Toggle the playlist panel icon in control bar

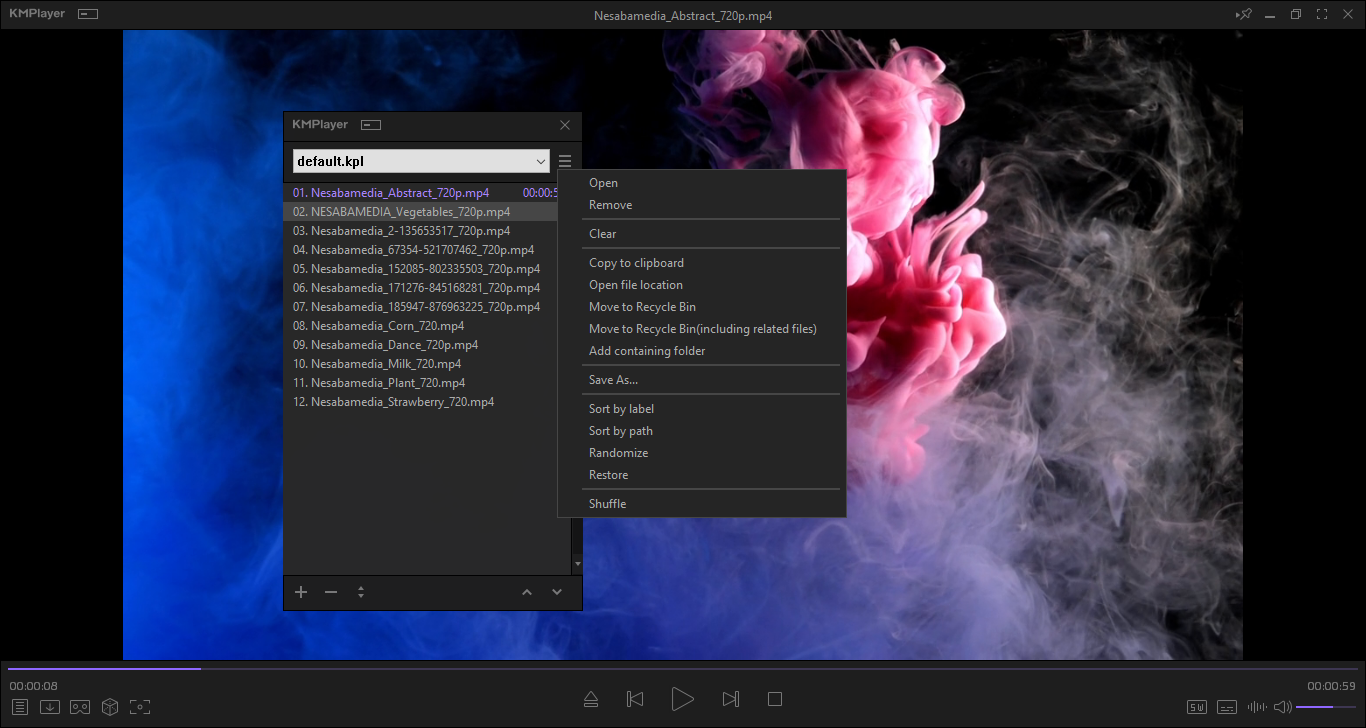pos(20,707)
